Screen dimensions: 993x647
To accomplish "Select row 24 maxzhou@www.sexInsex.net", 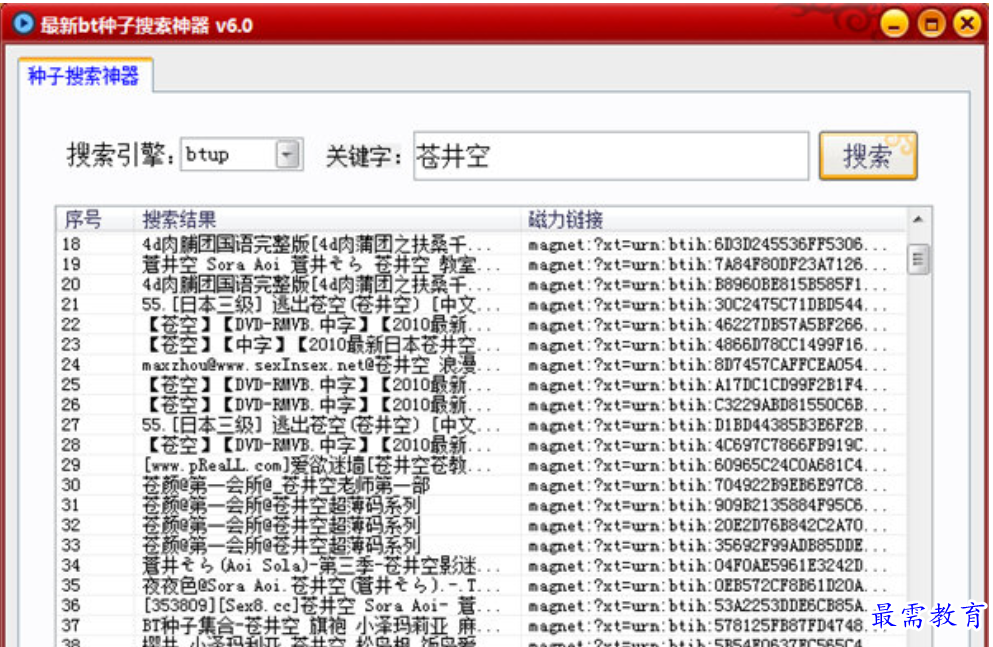I will click(x=481, y=365).
